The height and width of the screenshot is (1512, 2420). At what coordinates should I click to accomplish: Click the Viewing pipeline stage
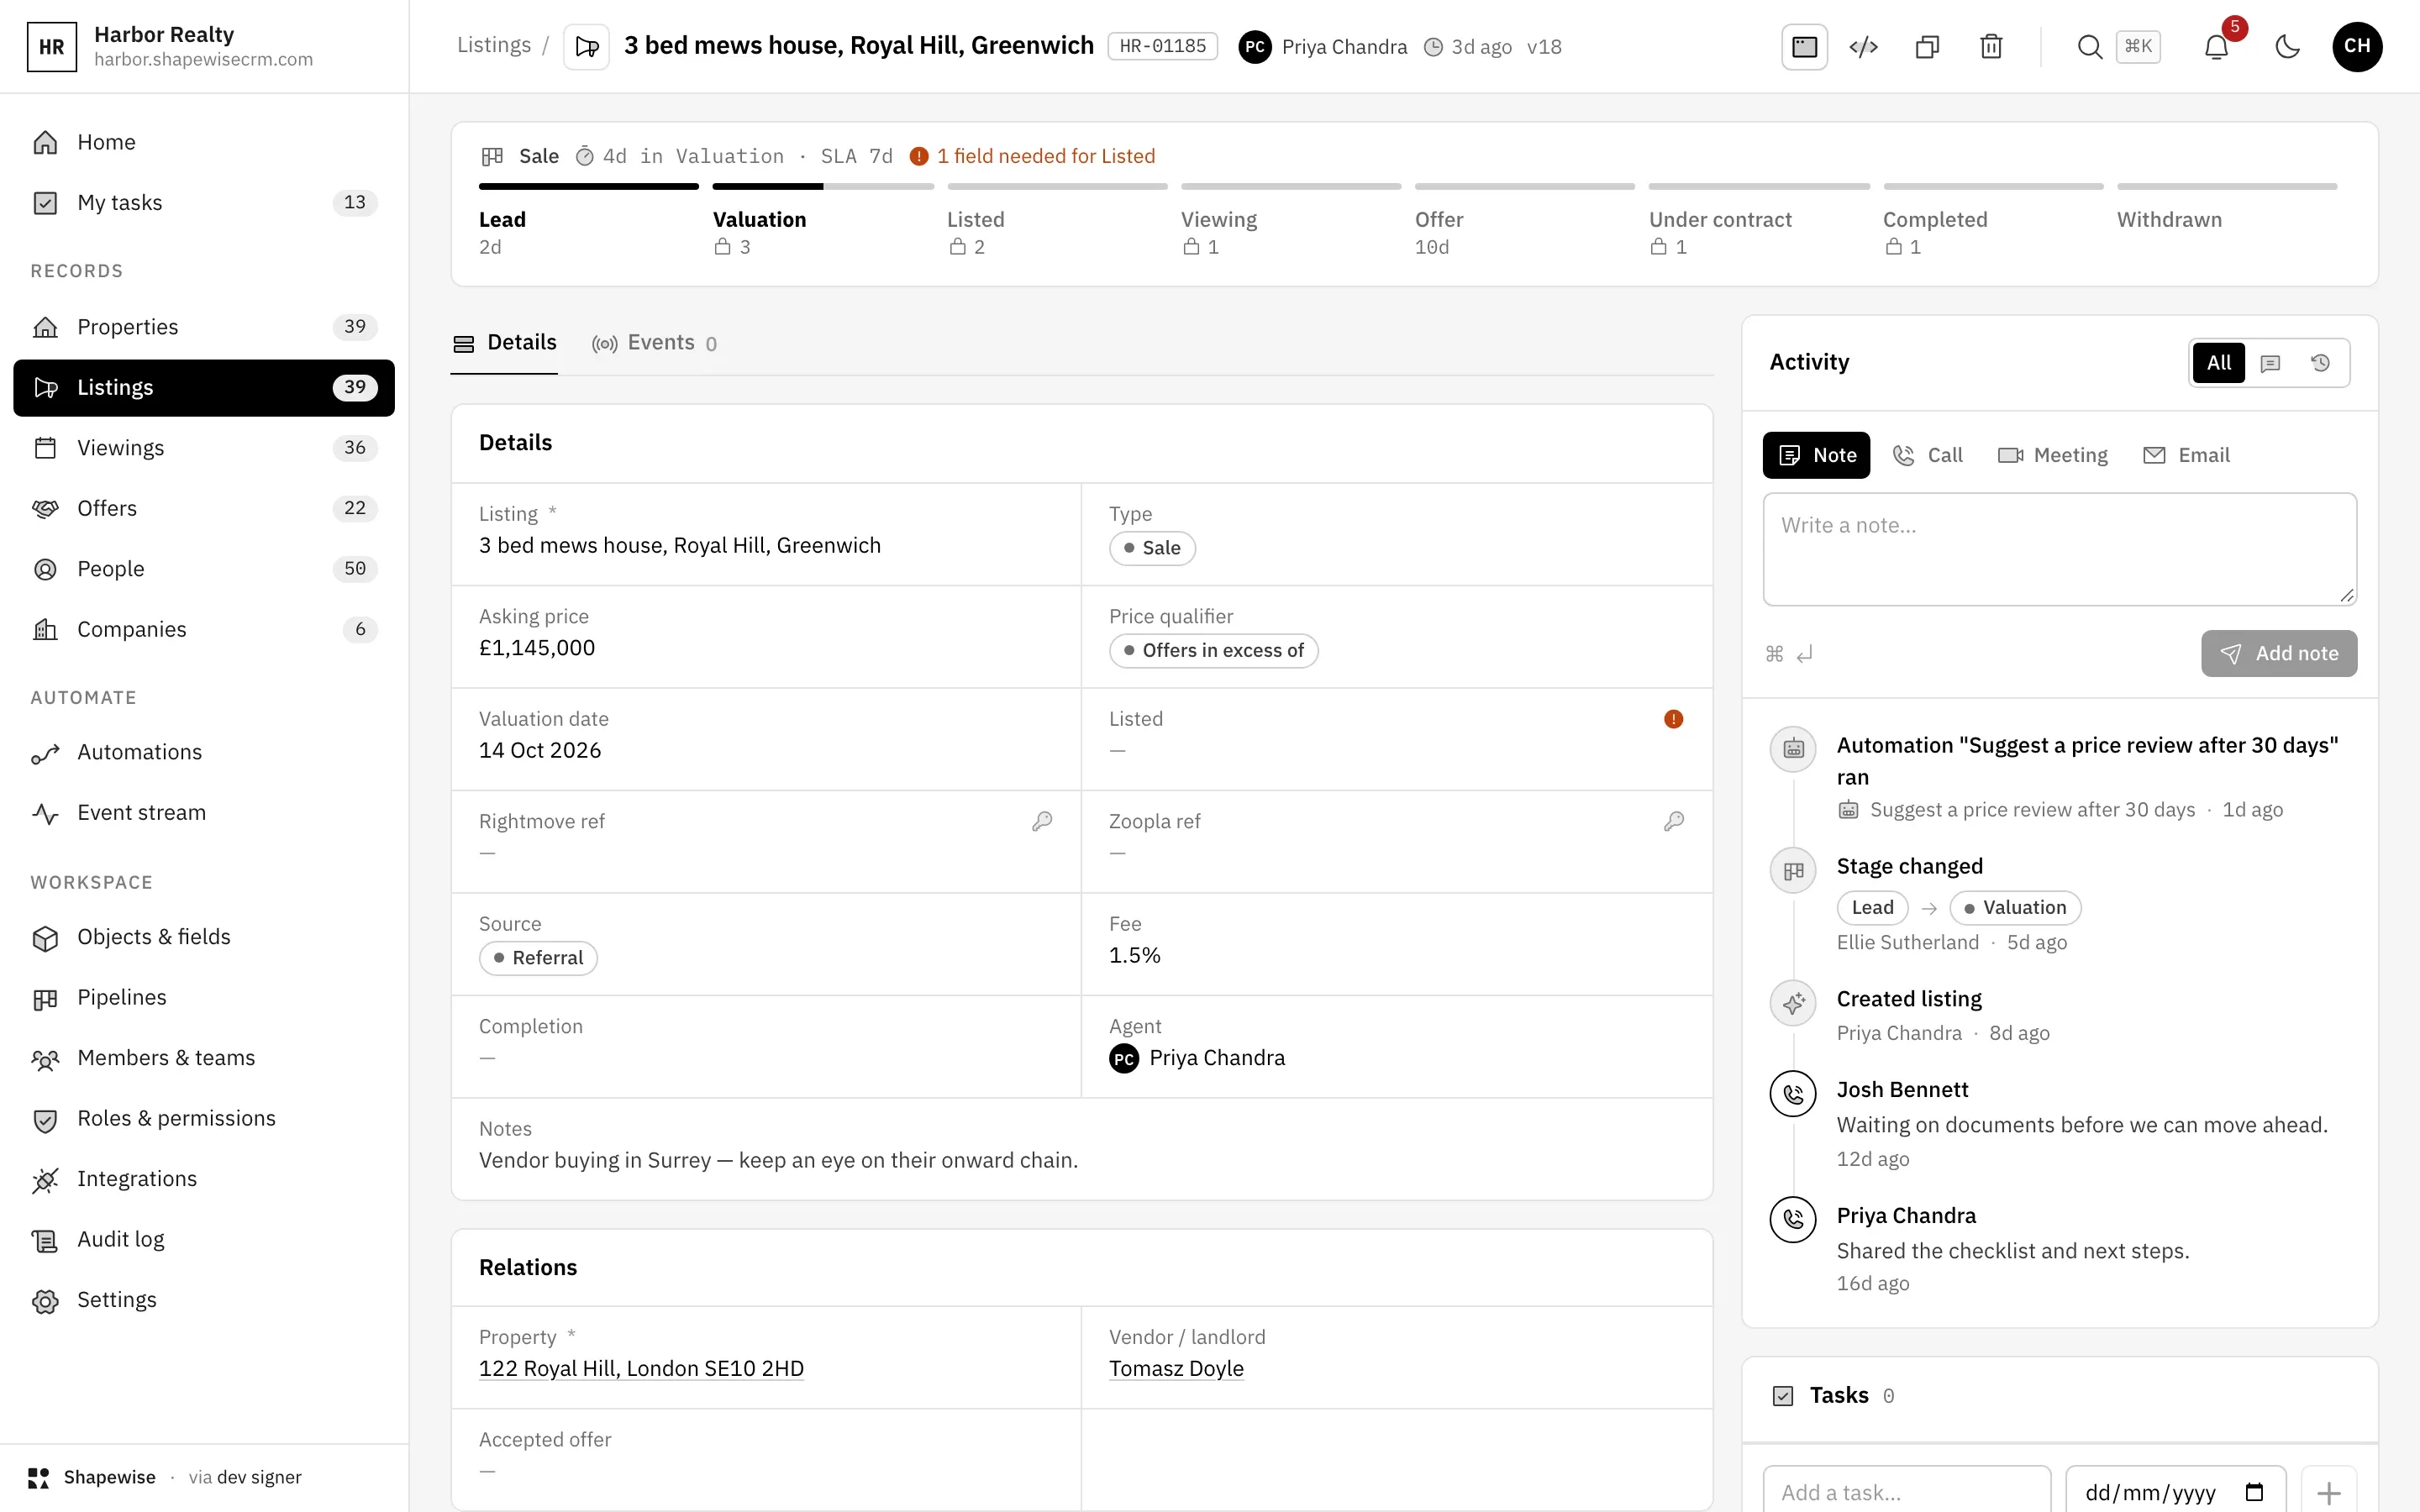click(x=1291, y=221)
